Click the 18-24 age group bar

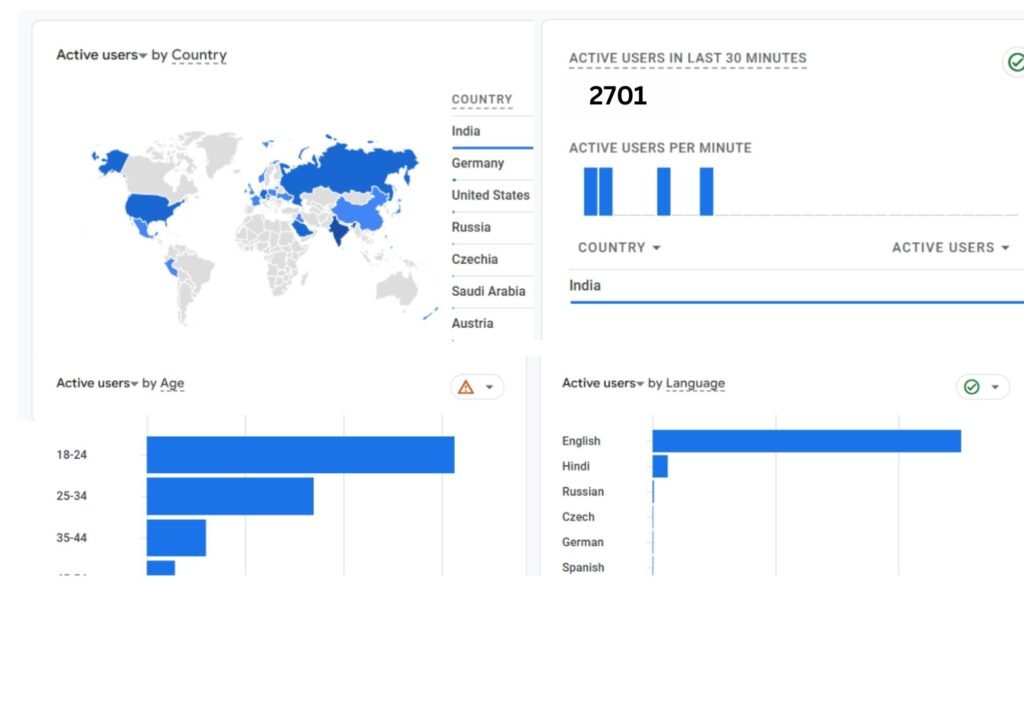[x=300, y=455]
